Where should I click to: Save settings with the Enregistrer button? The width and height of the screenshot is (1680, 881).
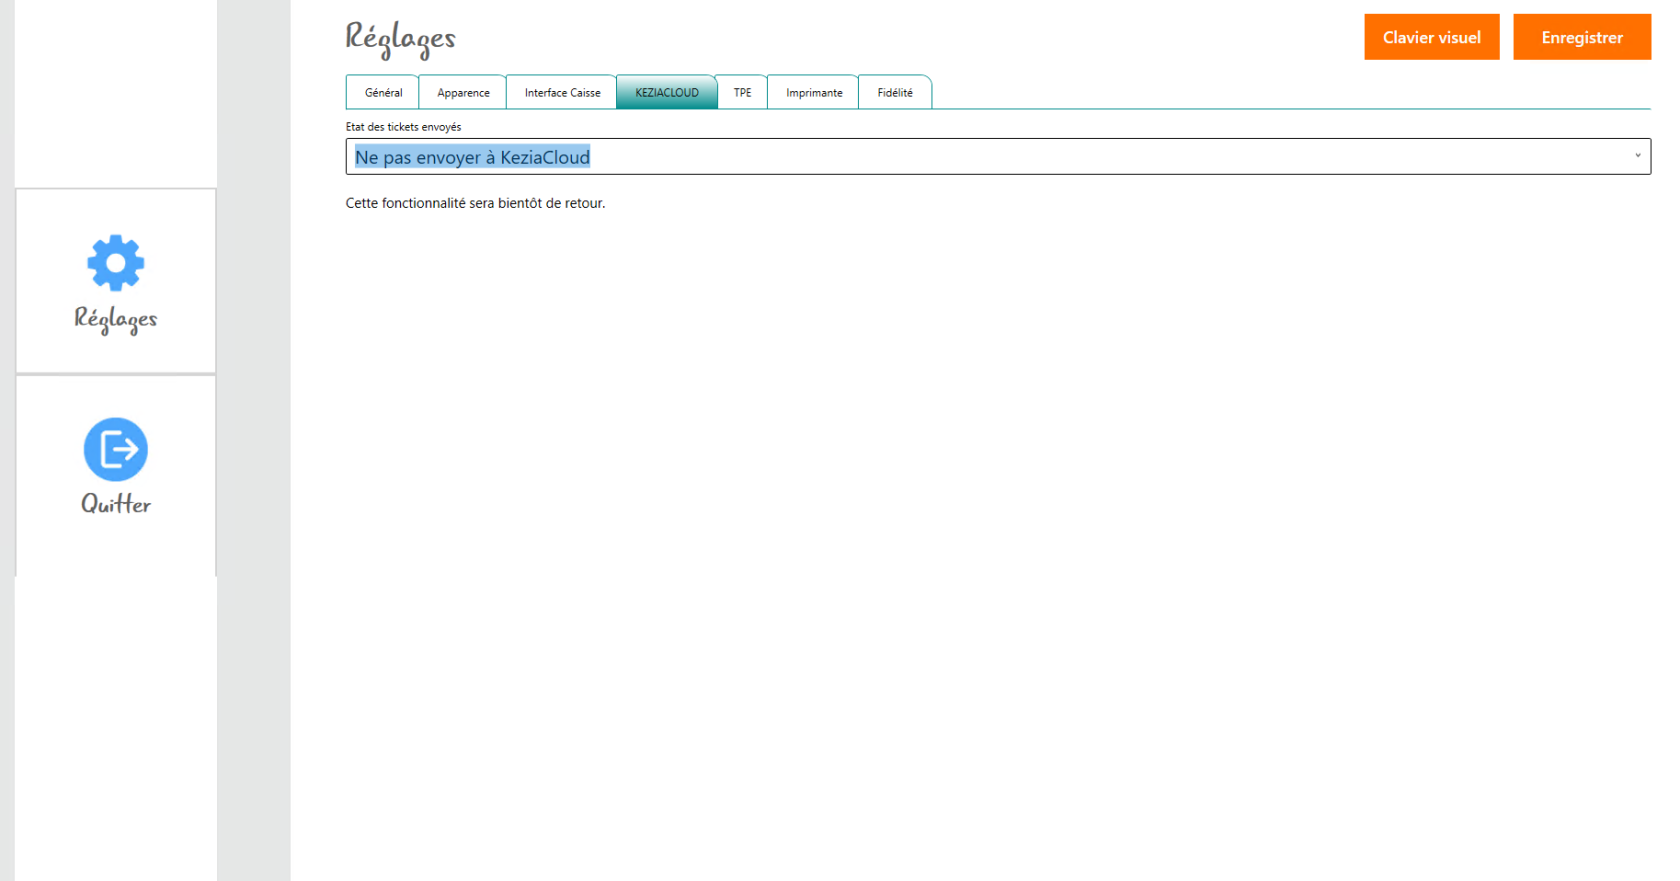point(1581,37)
